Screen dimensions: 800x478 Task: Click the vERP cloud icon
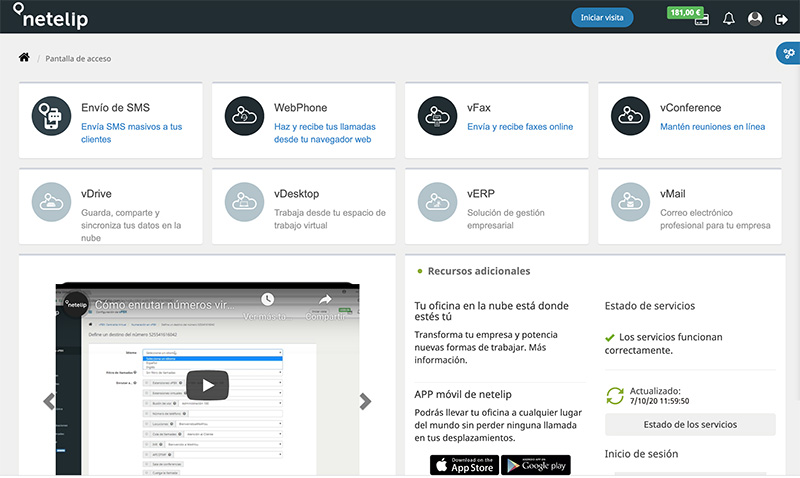(x=437, y=202)
